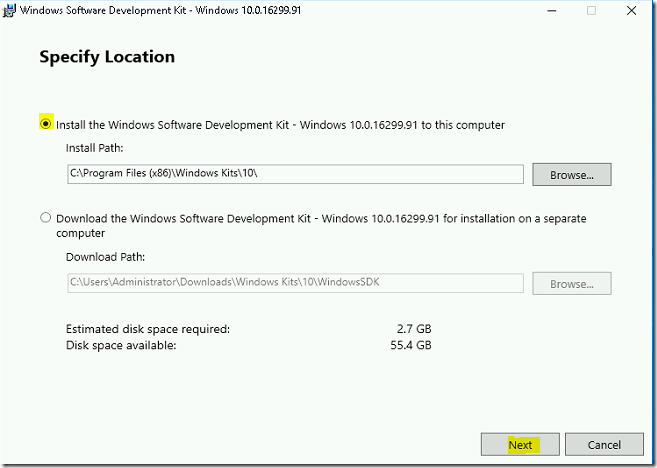The width and height of the screenshot is (657, 468).
Task: Click 'Estimated disk space required:' text
Action: [x=148, y=329]
